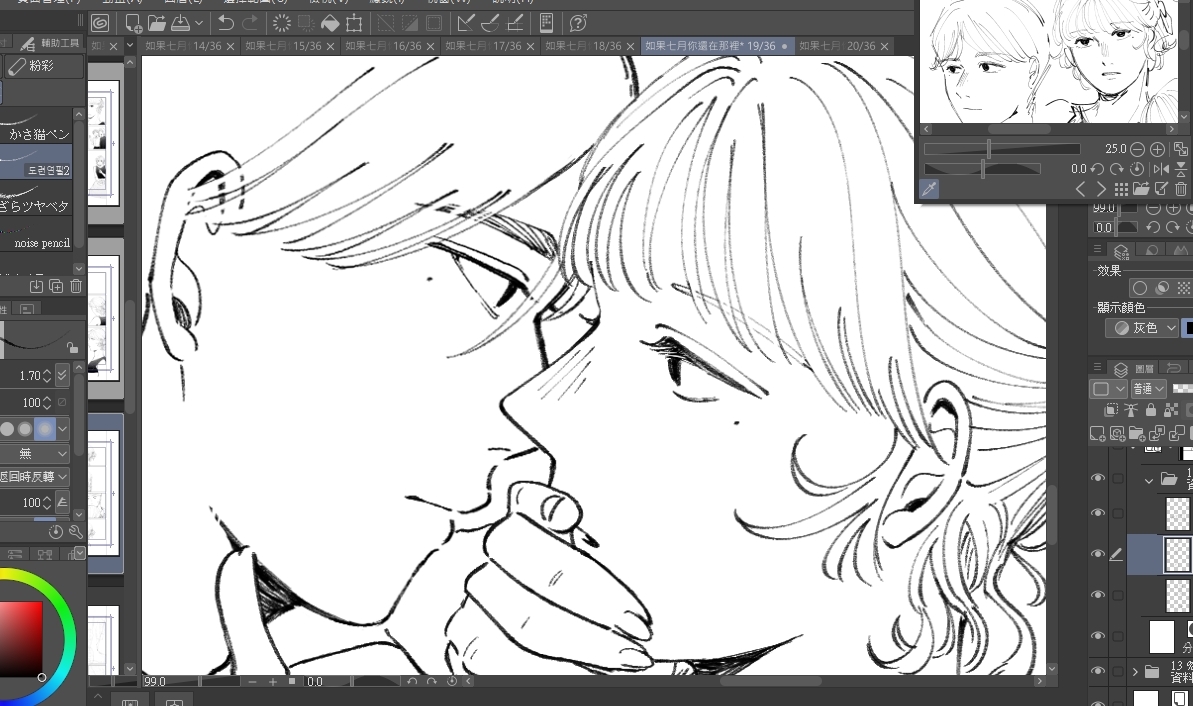
Task: Hide the currently selected layer
Action: coord(1097,554)
